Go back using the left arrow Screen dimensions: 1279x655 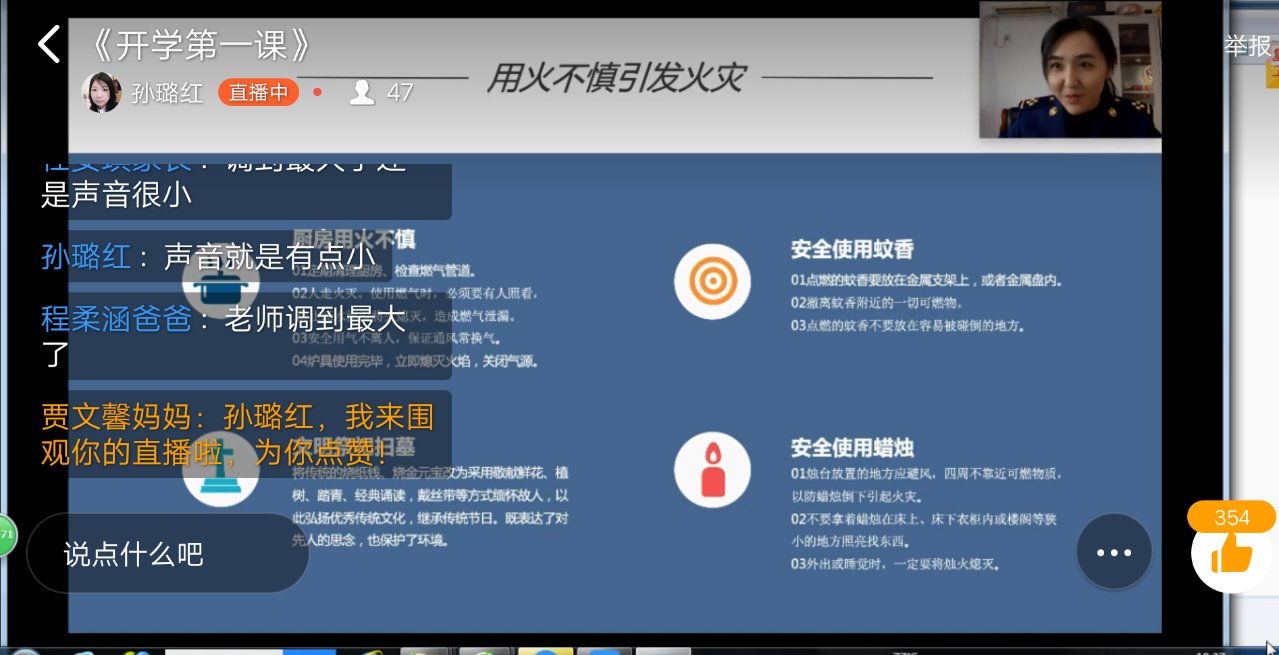tap(48, 45)
